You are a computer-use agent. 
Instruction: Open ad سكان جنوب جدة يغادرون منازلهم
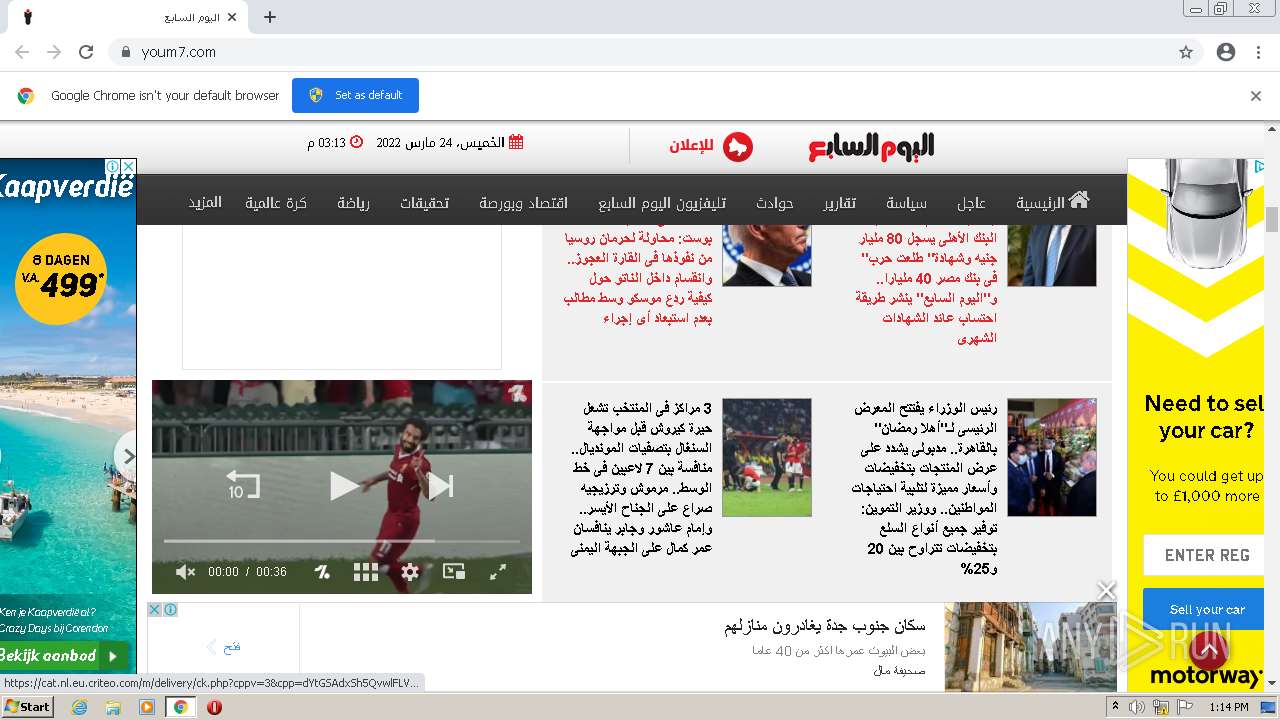click(x=825, y=626)
